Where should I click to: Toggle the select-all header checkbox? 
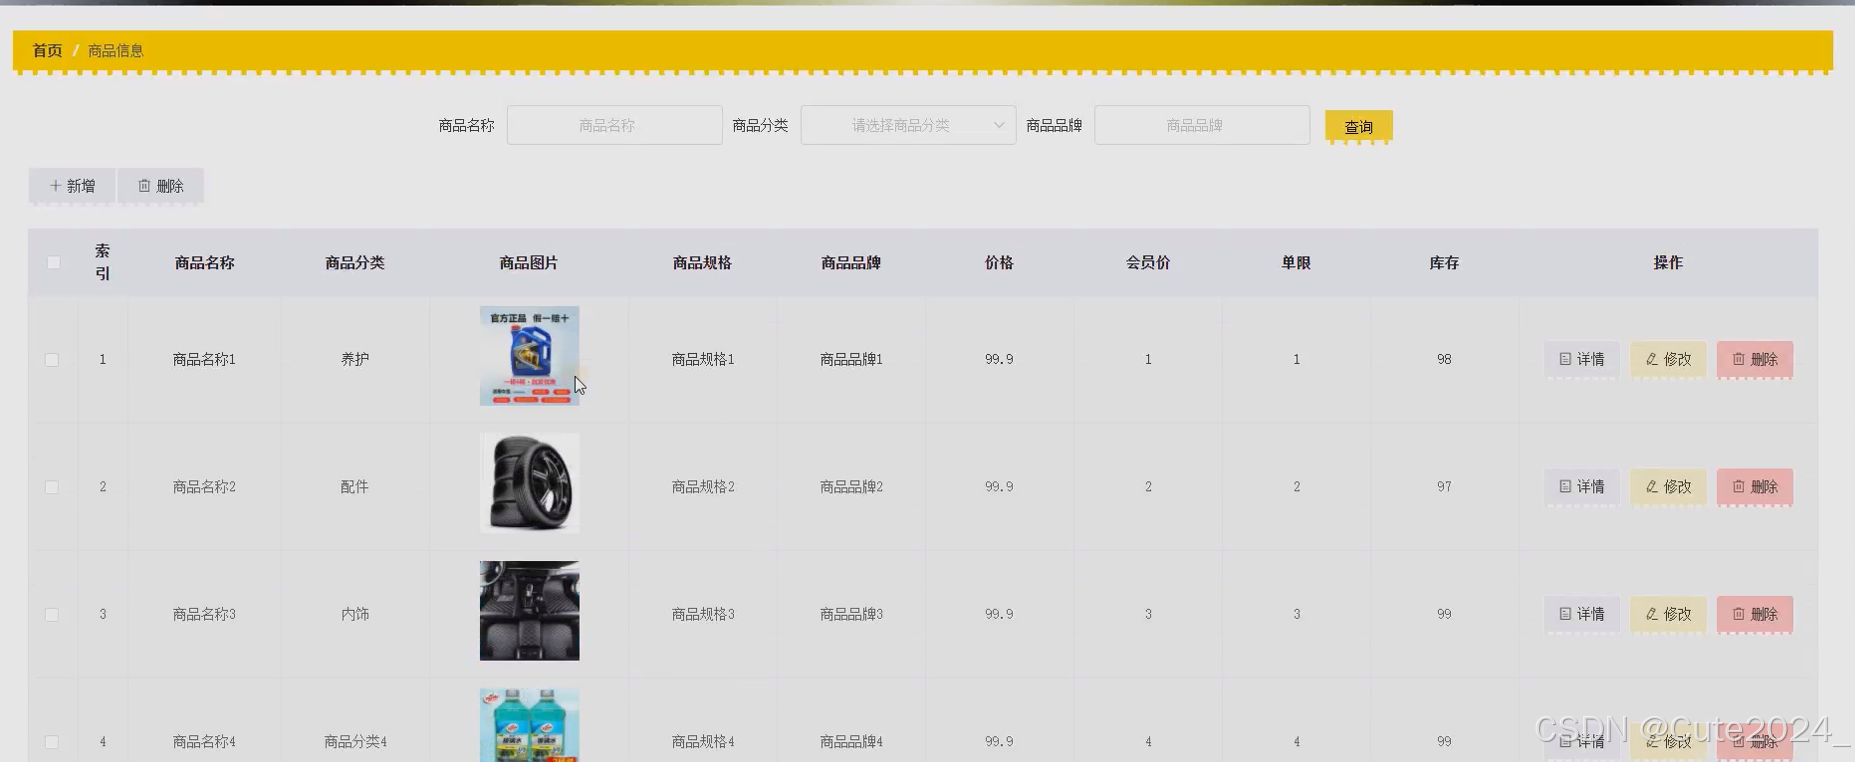pos(53,263)
